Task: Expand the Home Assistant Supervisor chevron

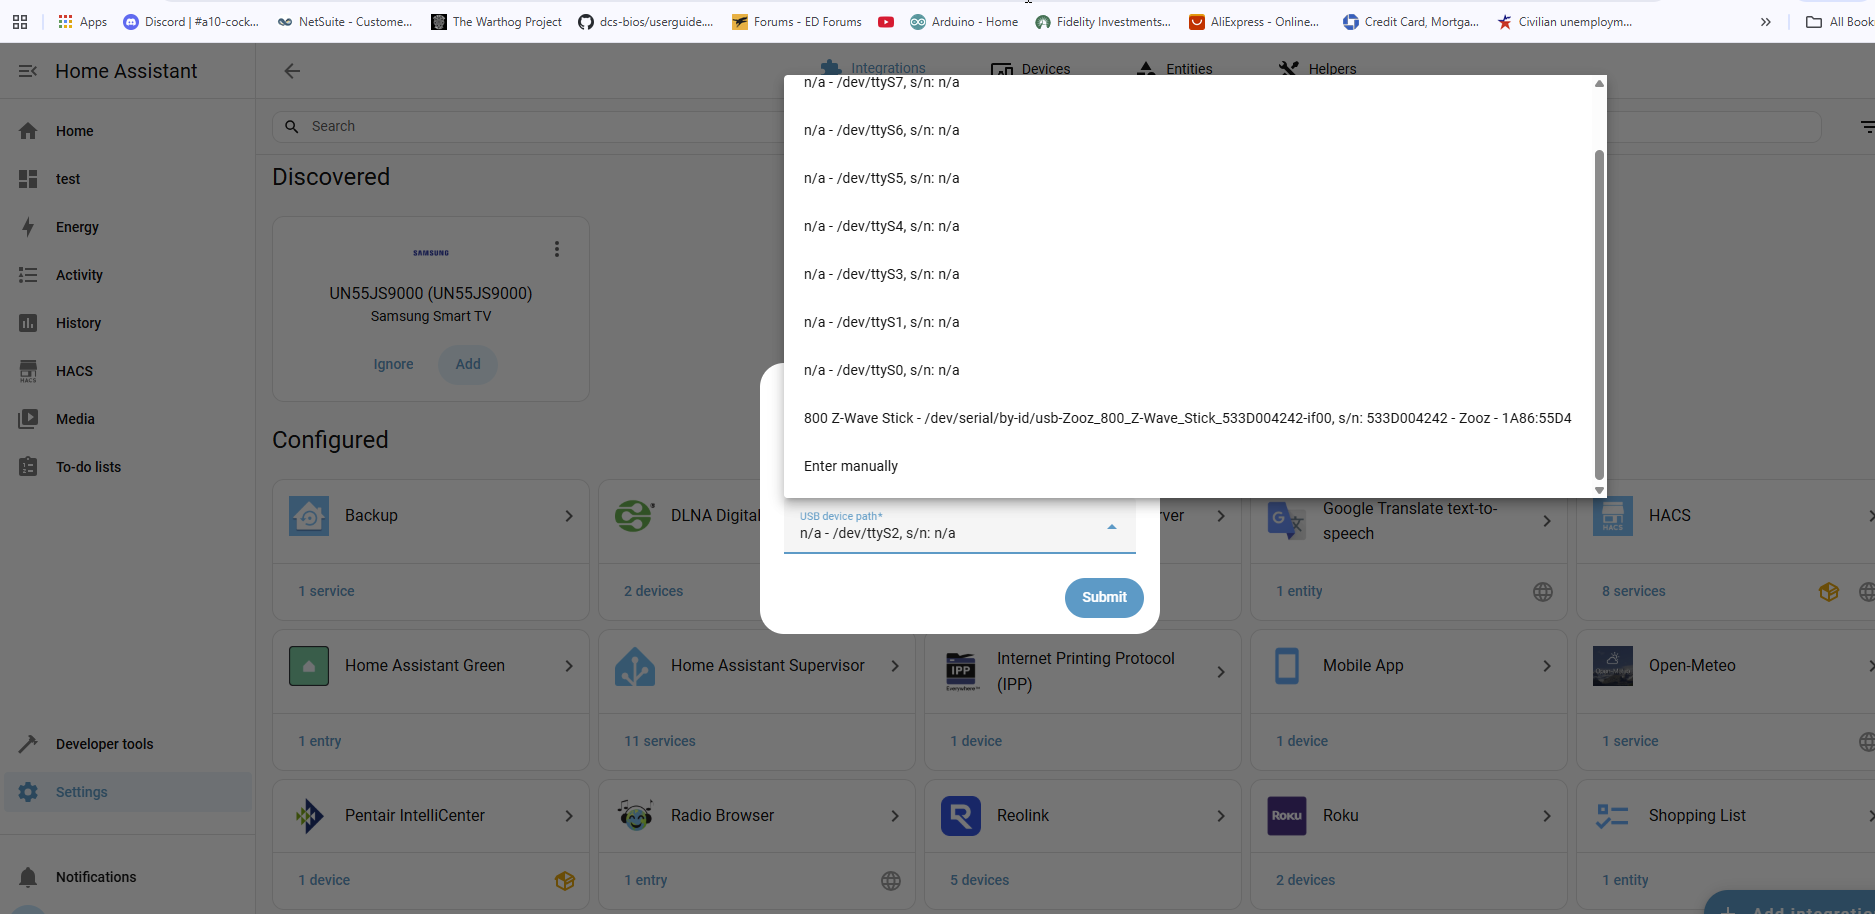Action: pos(895,666)
